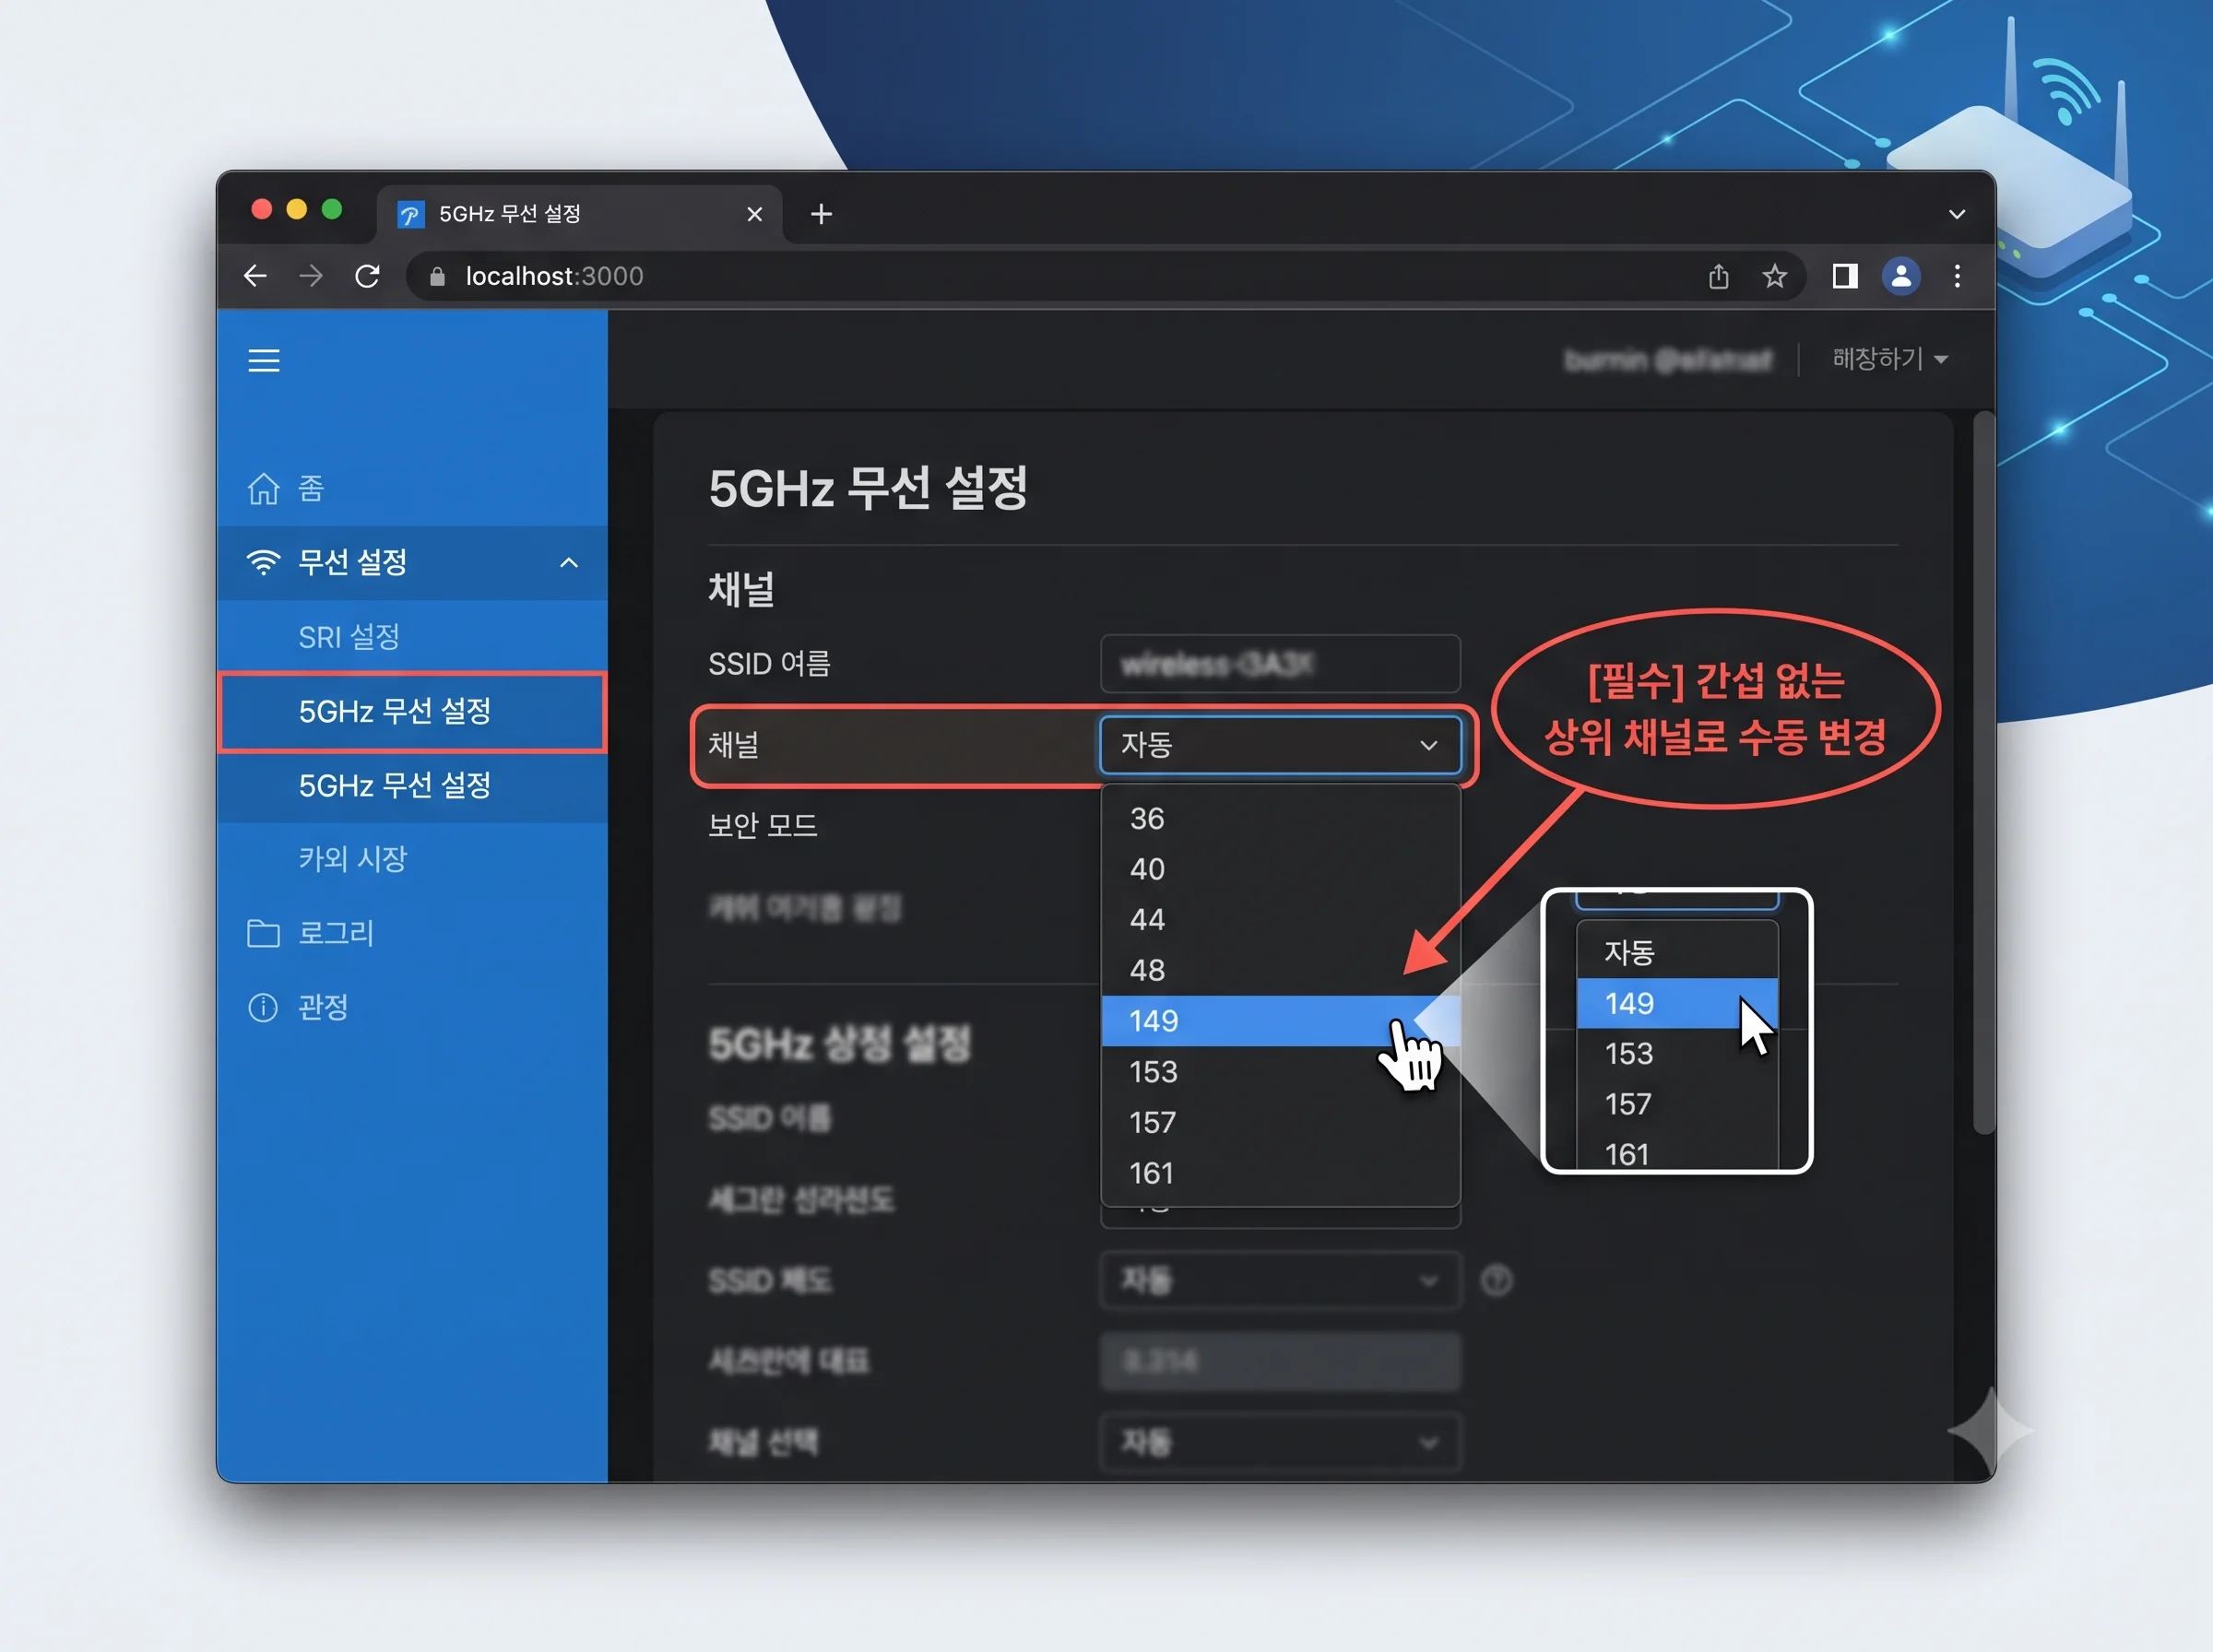Viewport: 2213px width, 1652px height.
Task: Open the hamburger menu in sidebar
Action: (263, 361)
